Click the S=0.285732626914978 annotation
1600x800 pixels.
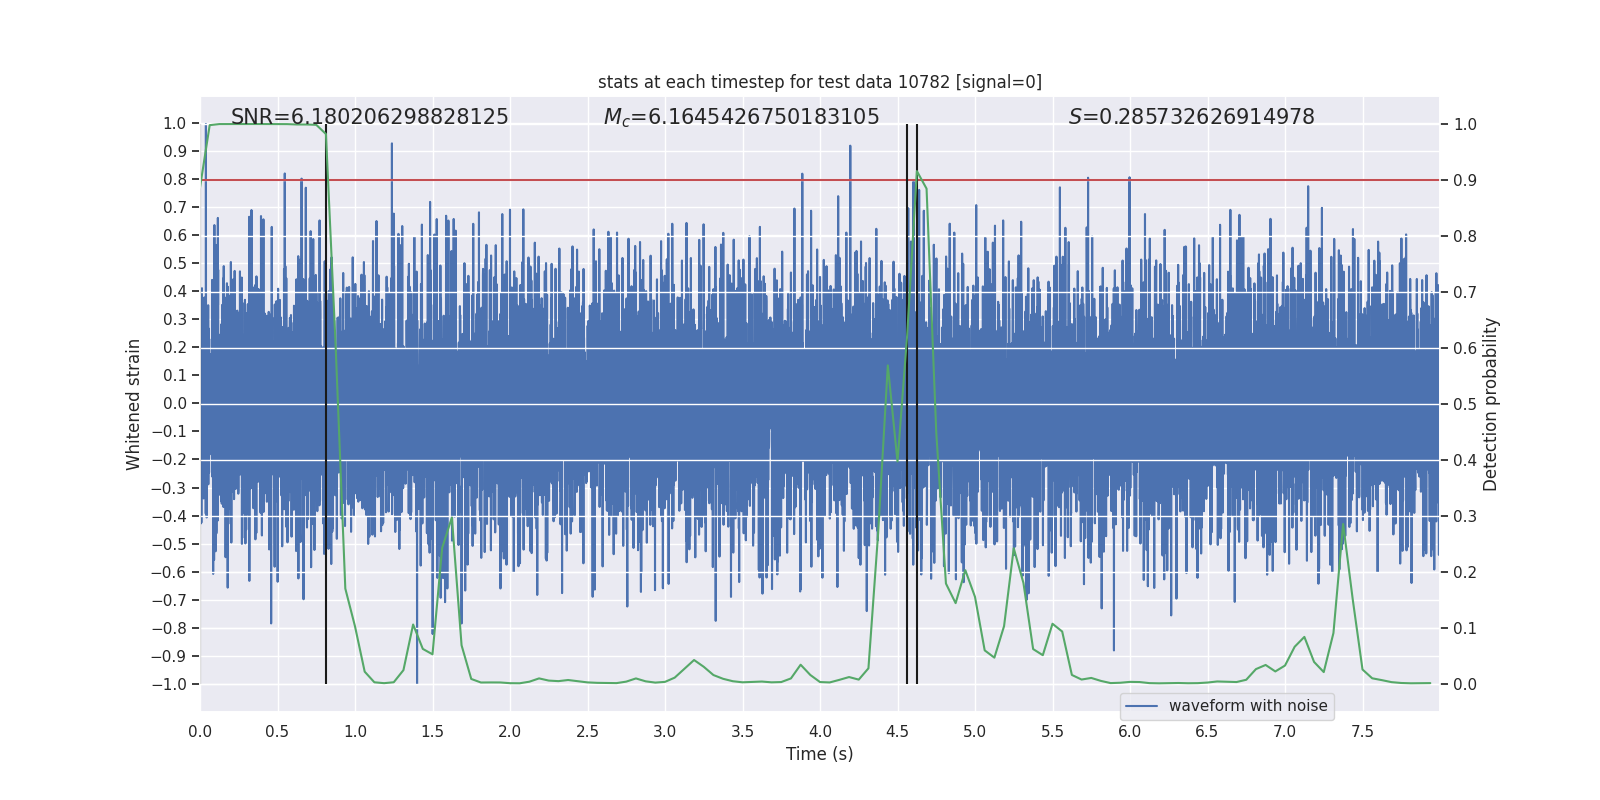tap(1191, 117)
